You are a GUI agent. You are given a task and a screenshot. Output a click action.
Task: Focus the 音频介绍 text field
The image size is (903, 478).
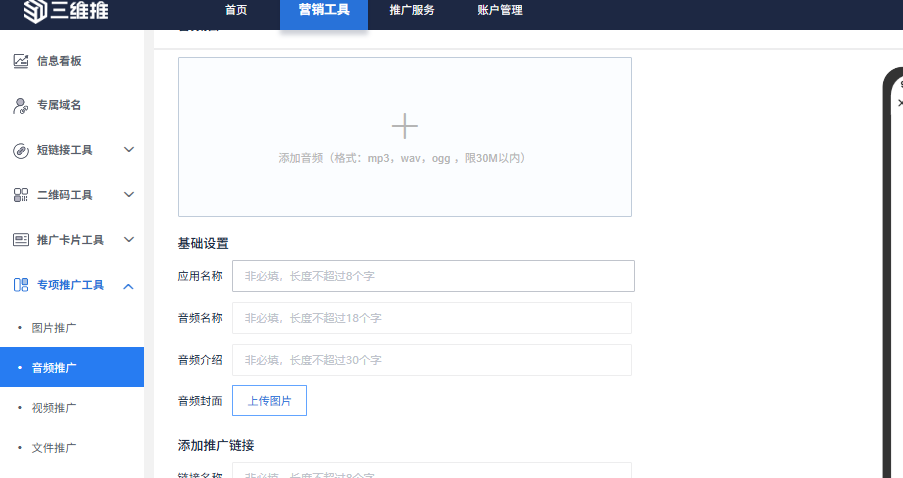click(x=432, y=360)
